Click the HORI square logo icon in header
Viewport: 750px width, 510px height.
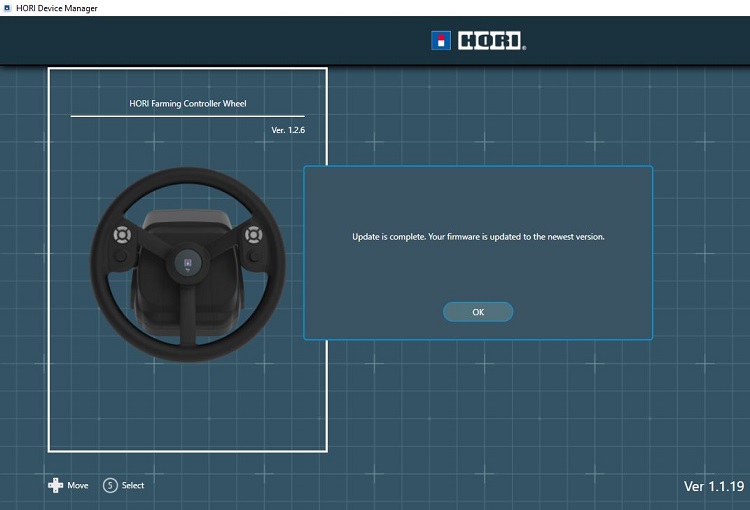(440, 41)
